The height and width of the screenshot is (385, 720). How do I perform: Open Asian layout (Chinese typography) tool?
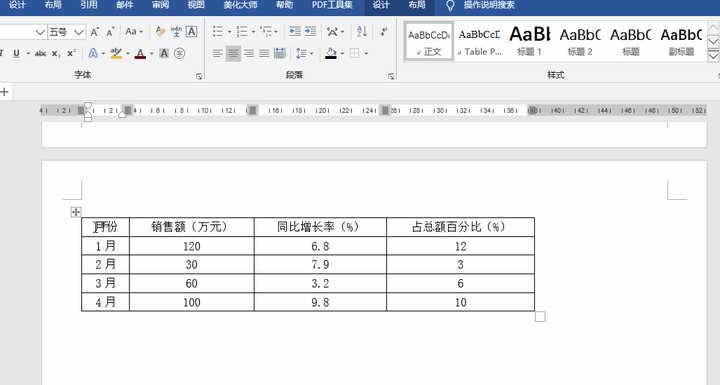(332, 32)
